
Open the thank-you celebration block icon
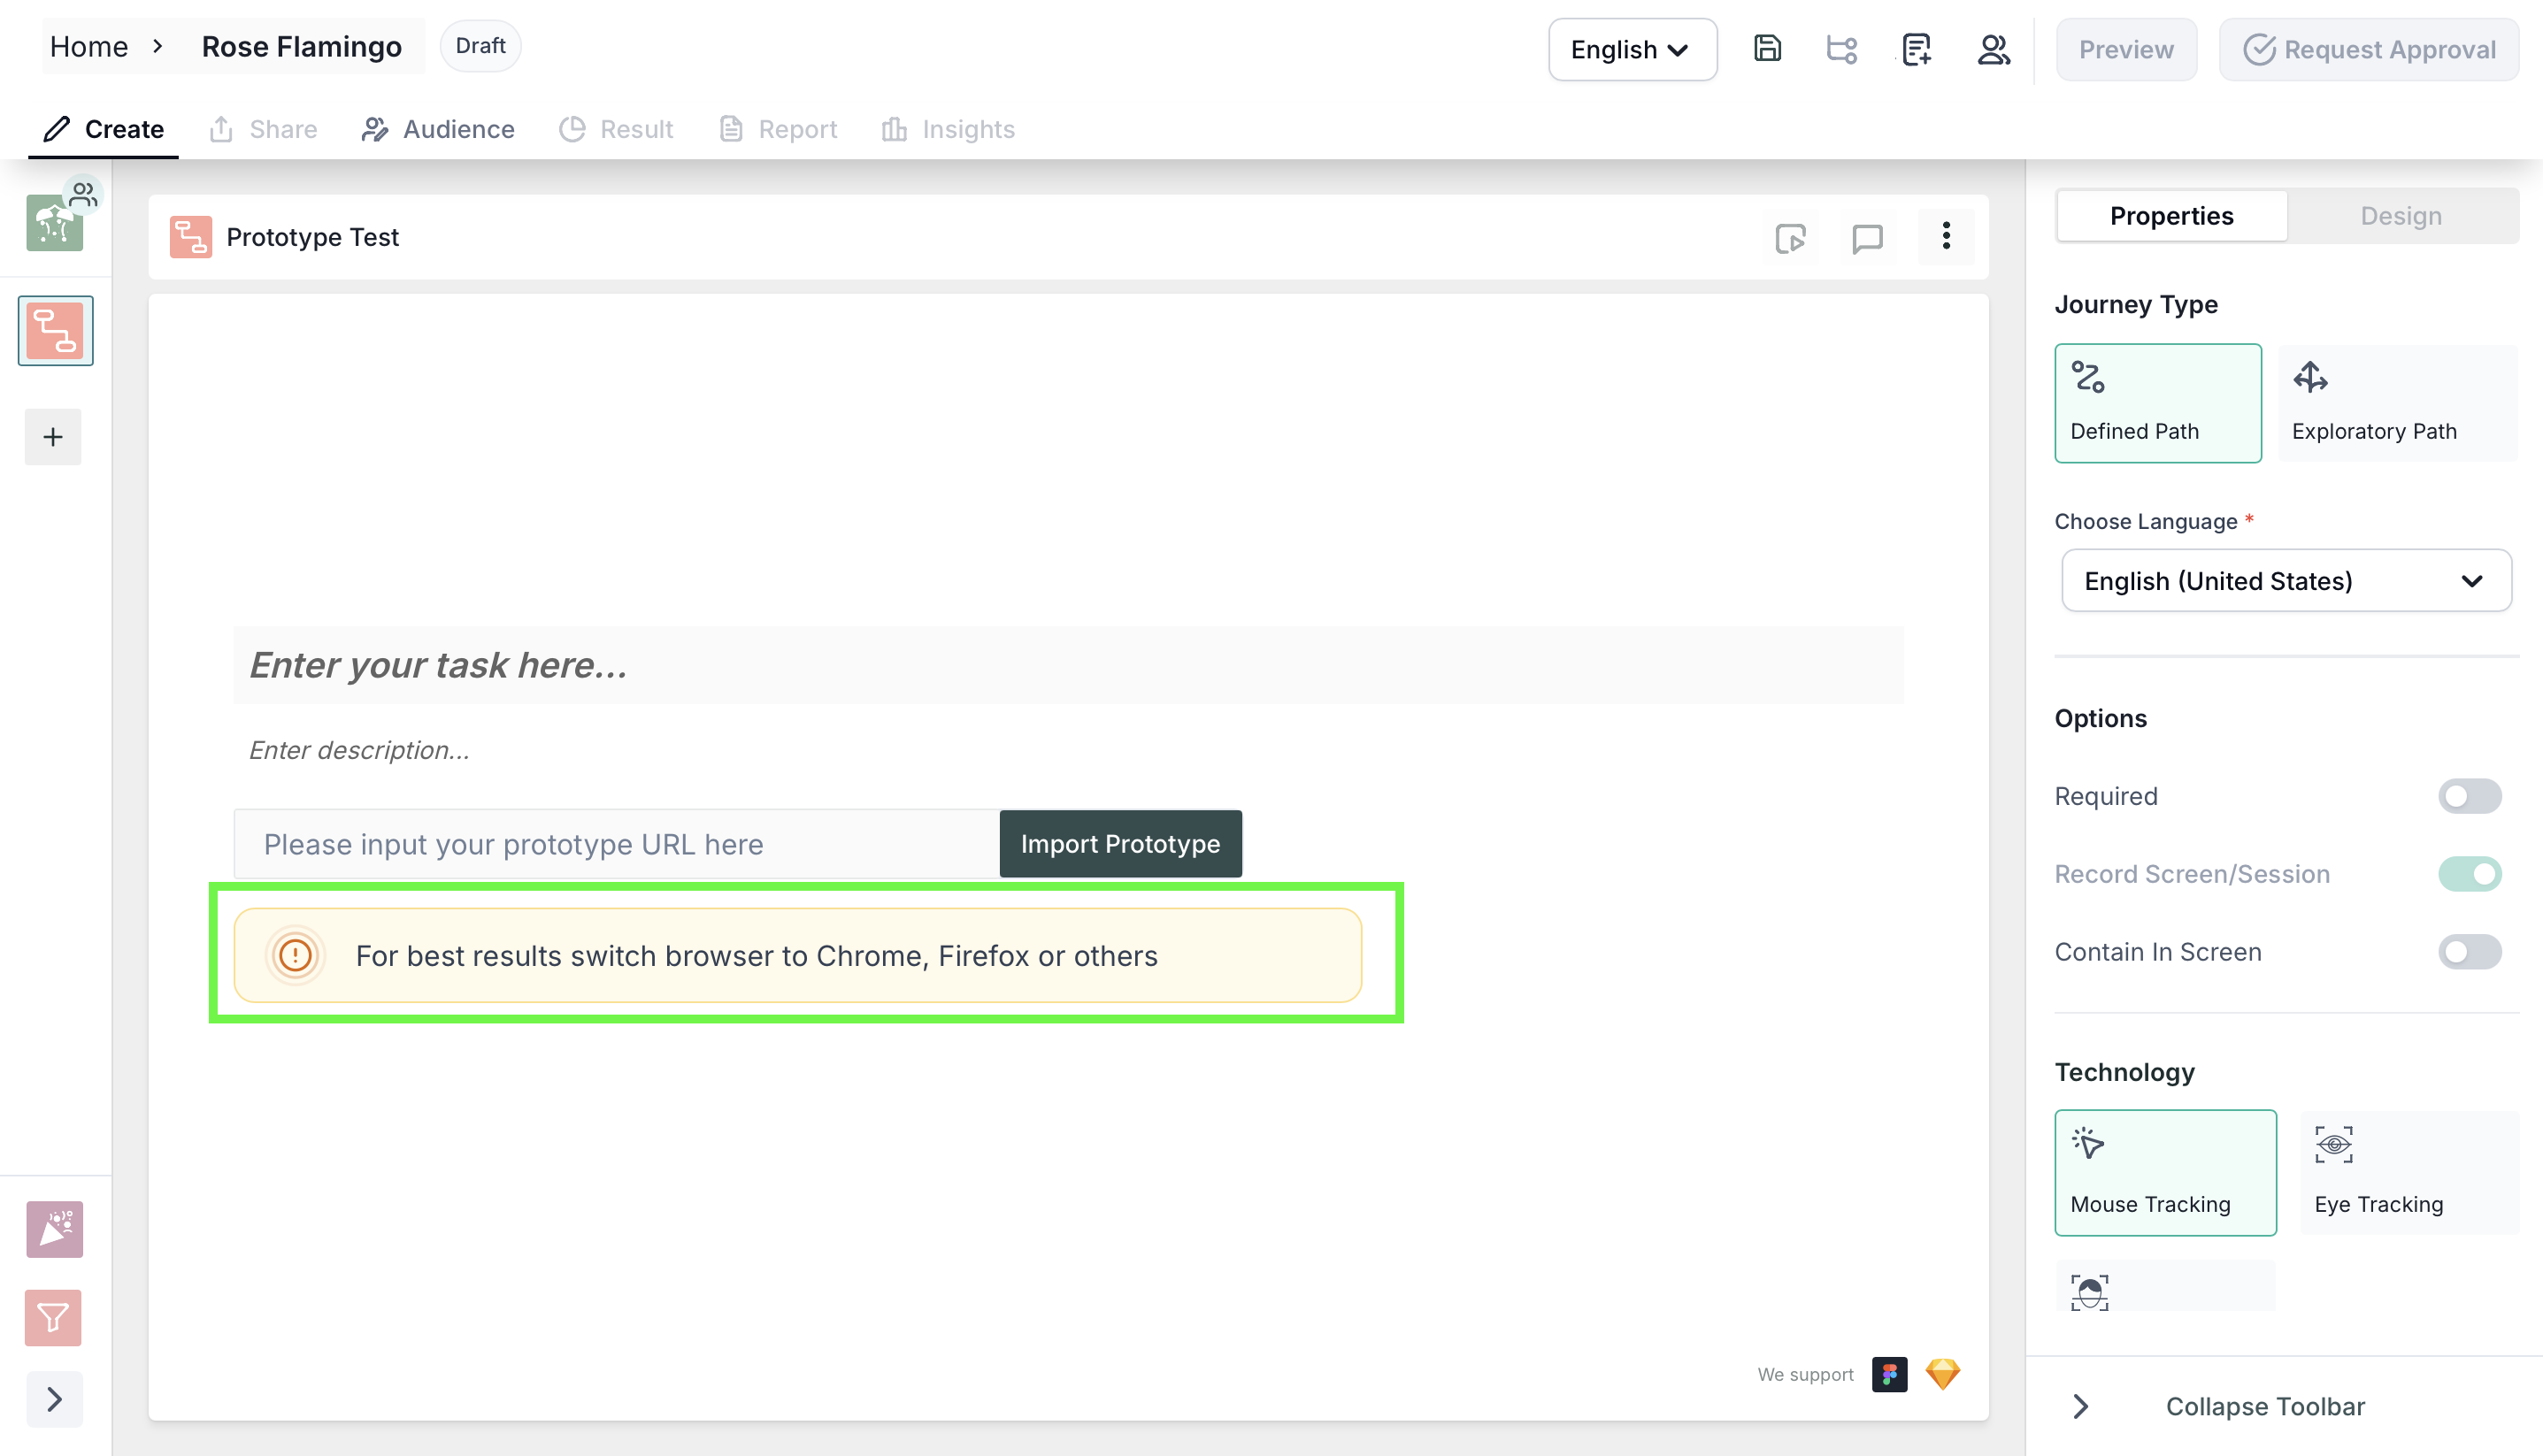[54, 1229]
